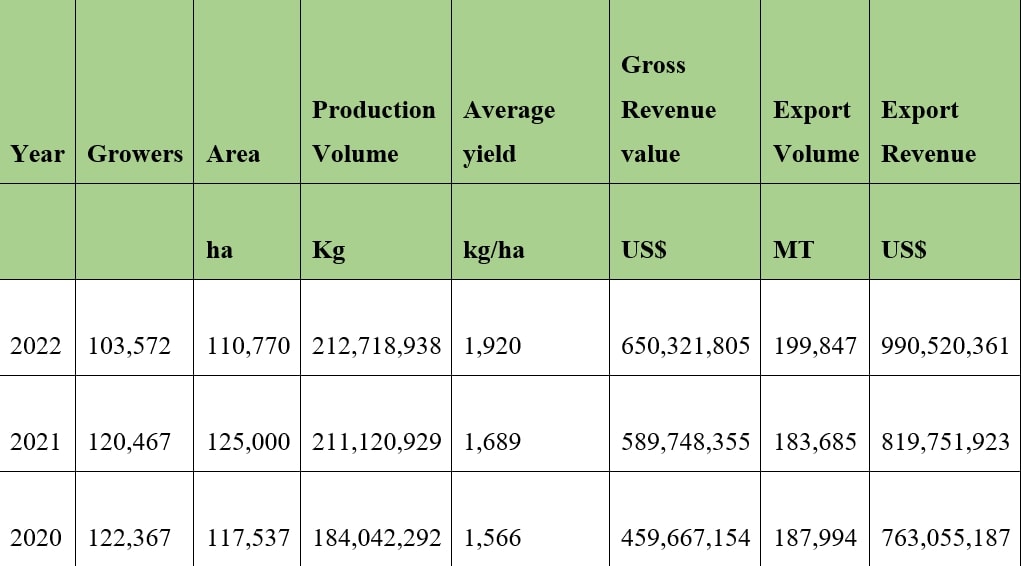Screen dimensions: 1021x566
Task: Click average yield 1,920
Action: point(492,346)
